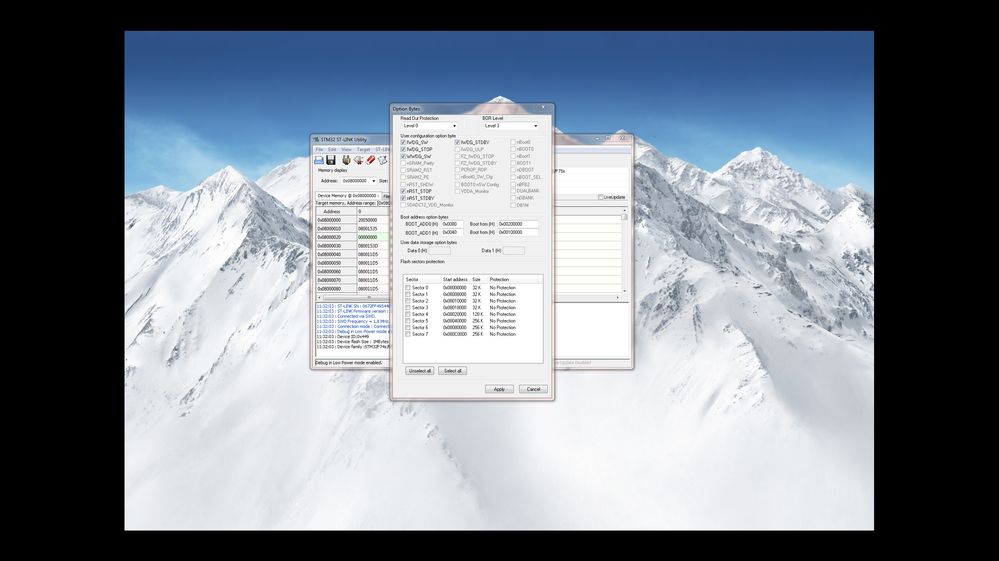Viewport: 999px width, 561px height.
Task: Check the Sector 1 protection checkbox
Action: click(408, 295)
